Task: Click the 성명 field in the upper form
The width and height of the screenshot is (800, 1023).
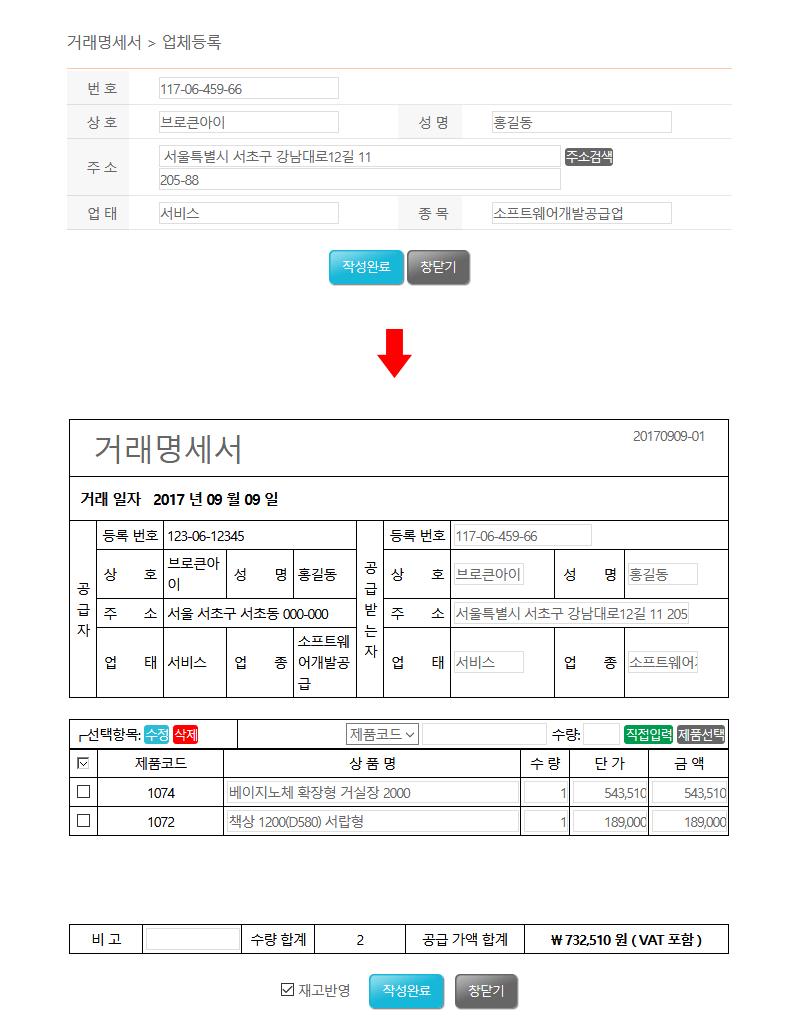Action: coord(581,122)
